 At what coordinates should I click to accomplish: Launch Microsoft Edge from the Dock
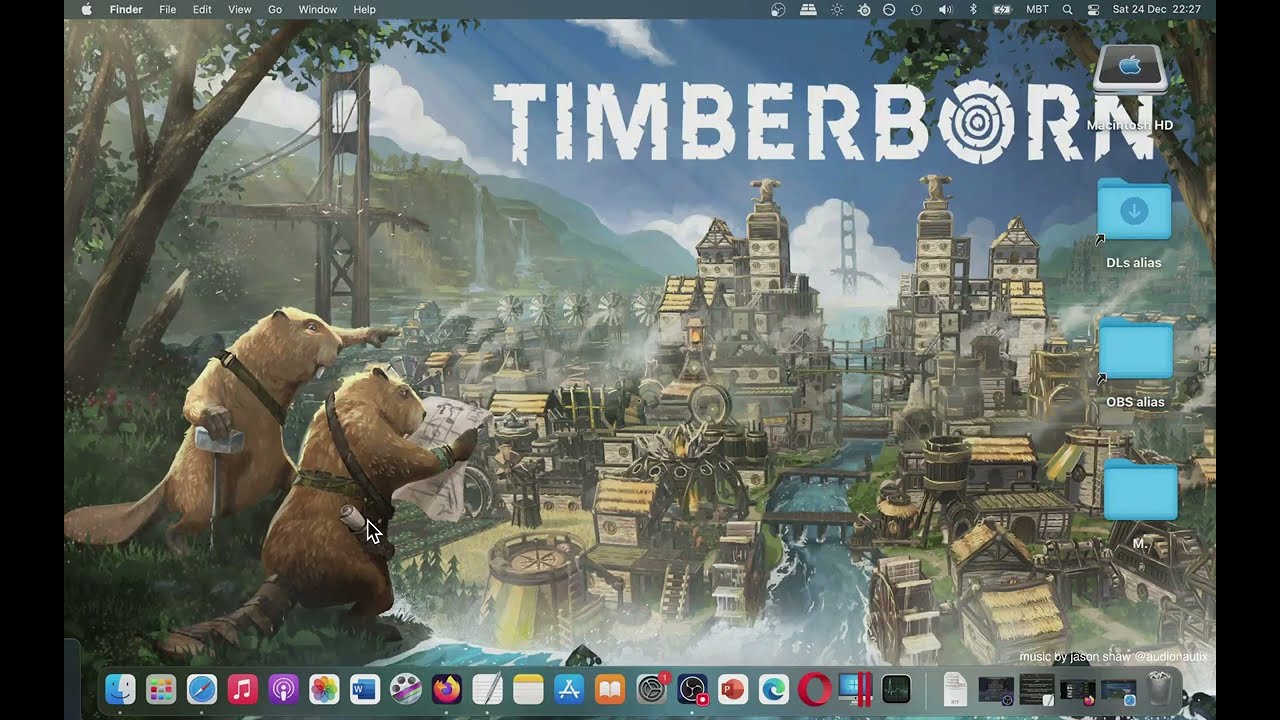[774, 689]
